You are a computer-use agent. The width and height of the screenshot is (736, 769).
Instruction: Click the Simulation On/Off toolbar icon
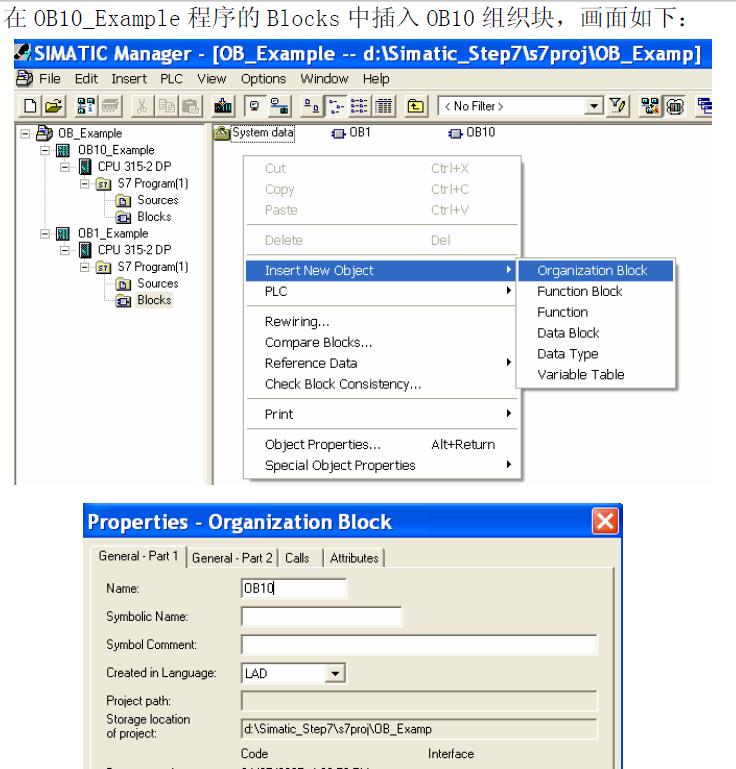coord(675,106)
